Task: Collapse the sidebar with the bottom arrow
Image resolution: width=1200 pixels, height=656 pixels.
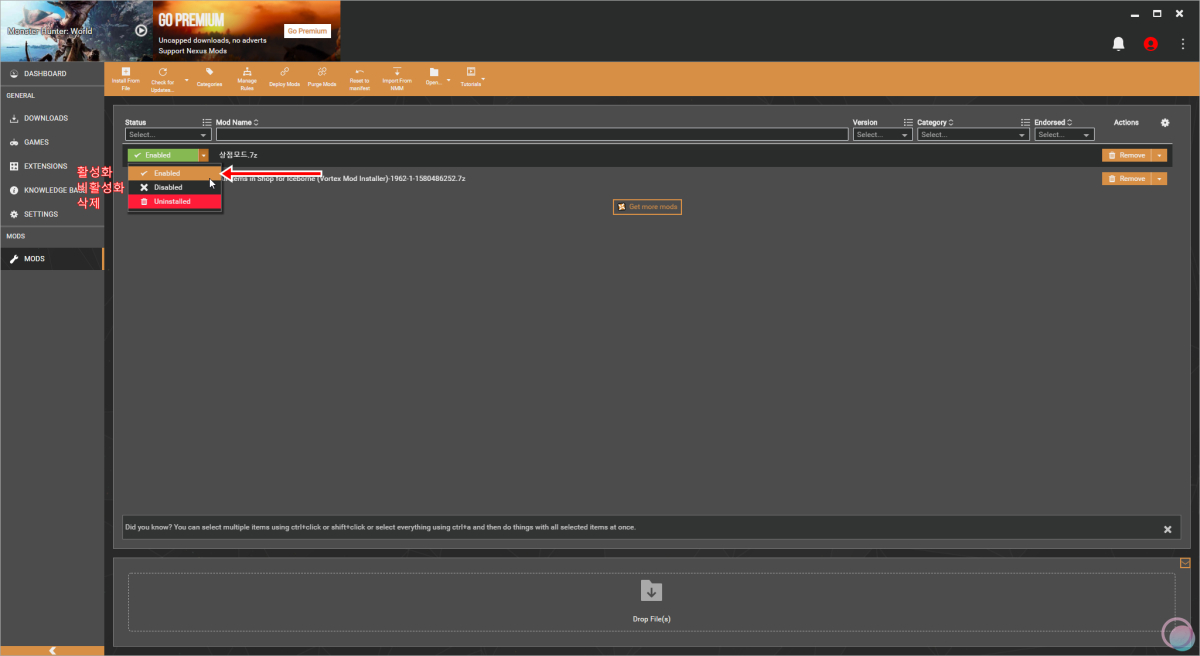Action: [x=52, y=650]
